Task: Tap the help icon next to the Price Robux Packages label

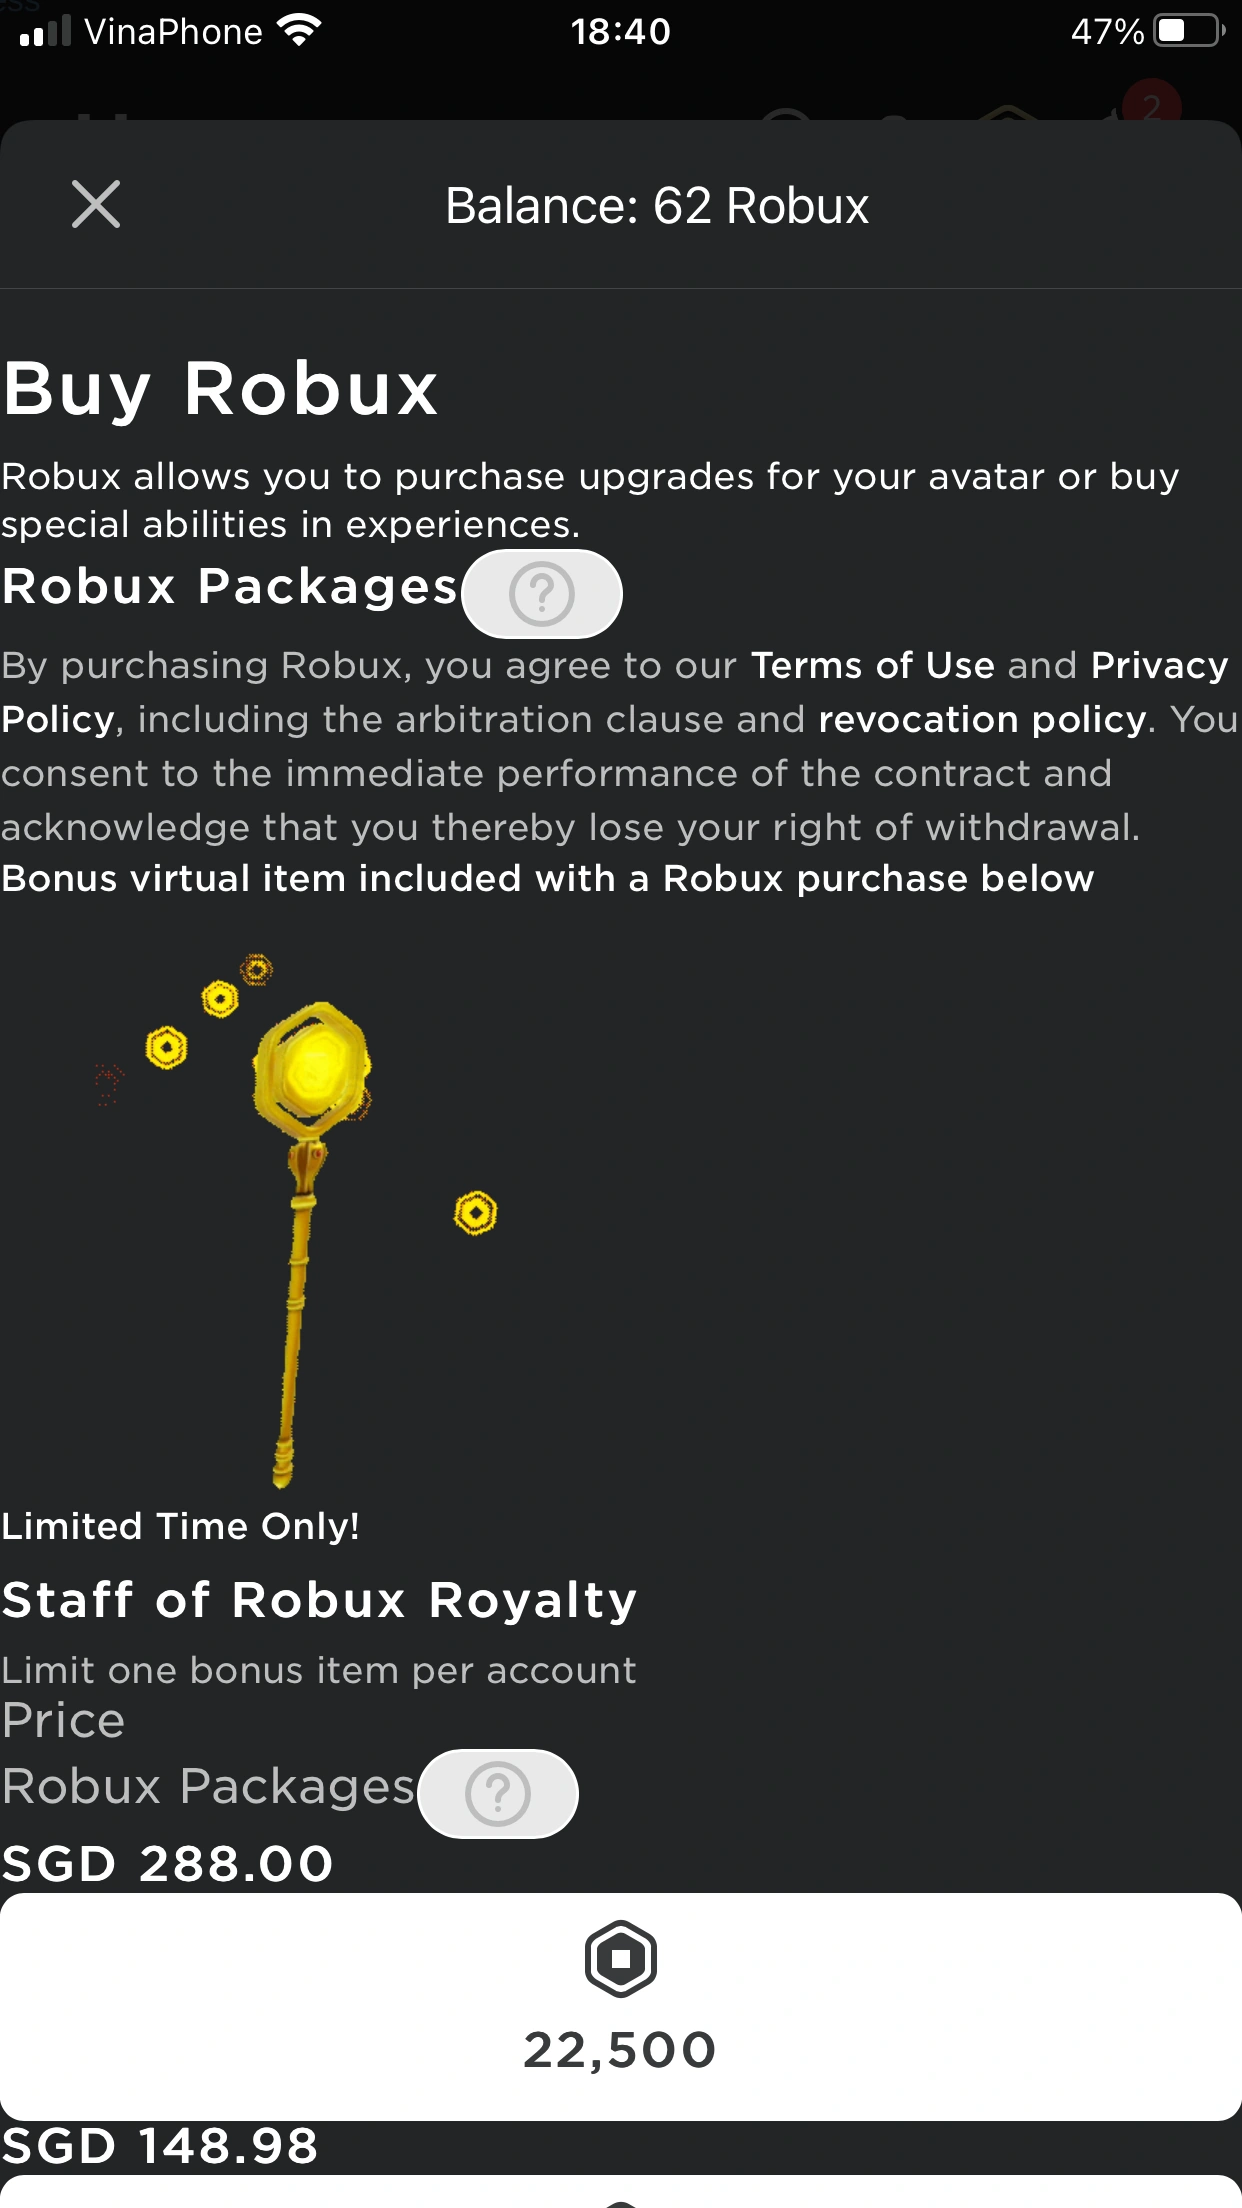Action: coord(498,1794)
